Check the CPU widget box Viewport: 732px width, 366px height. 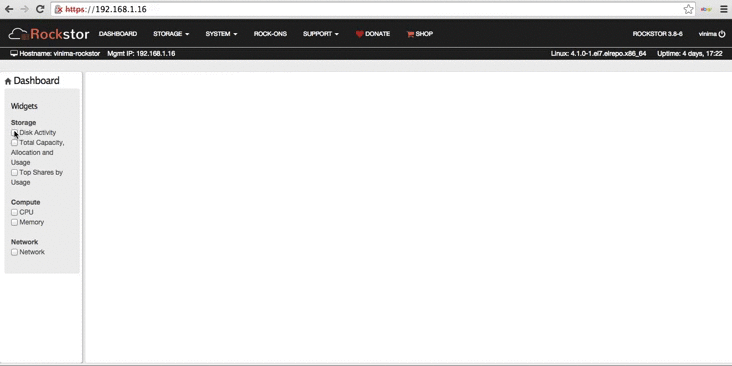point(14,212)
